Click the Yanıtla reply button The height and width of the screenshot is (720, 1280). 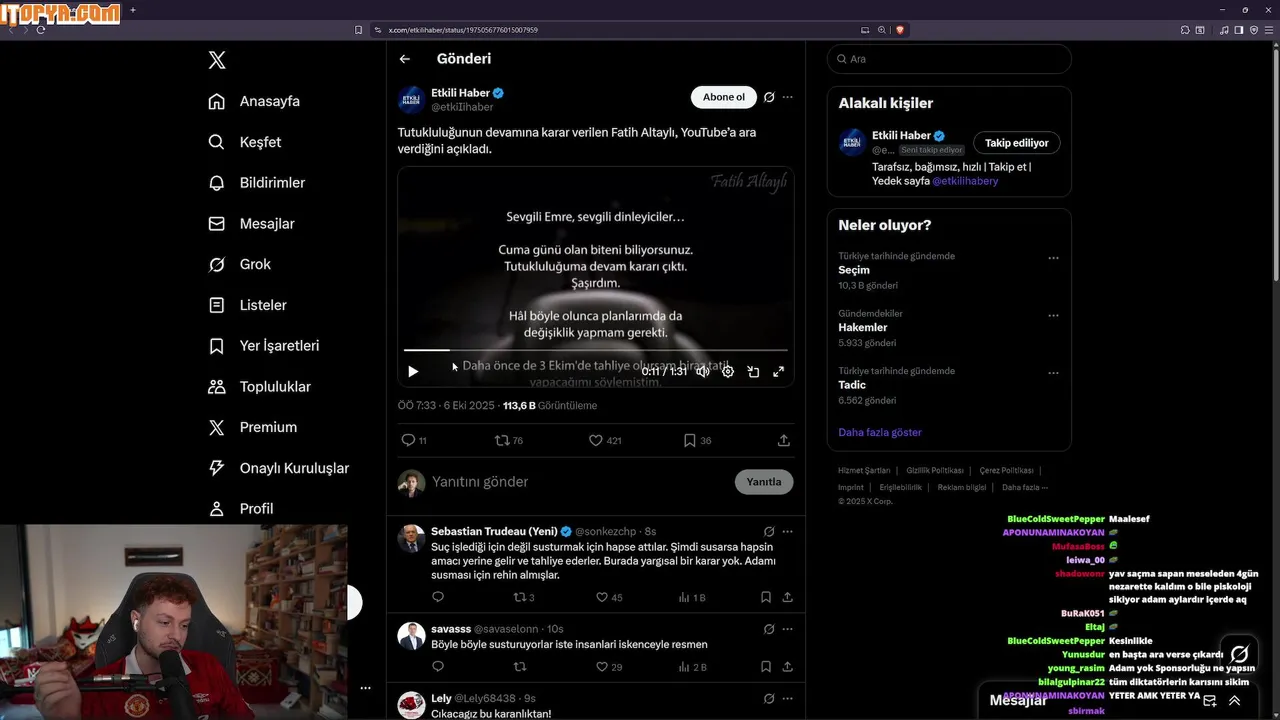[764, 482]
